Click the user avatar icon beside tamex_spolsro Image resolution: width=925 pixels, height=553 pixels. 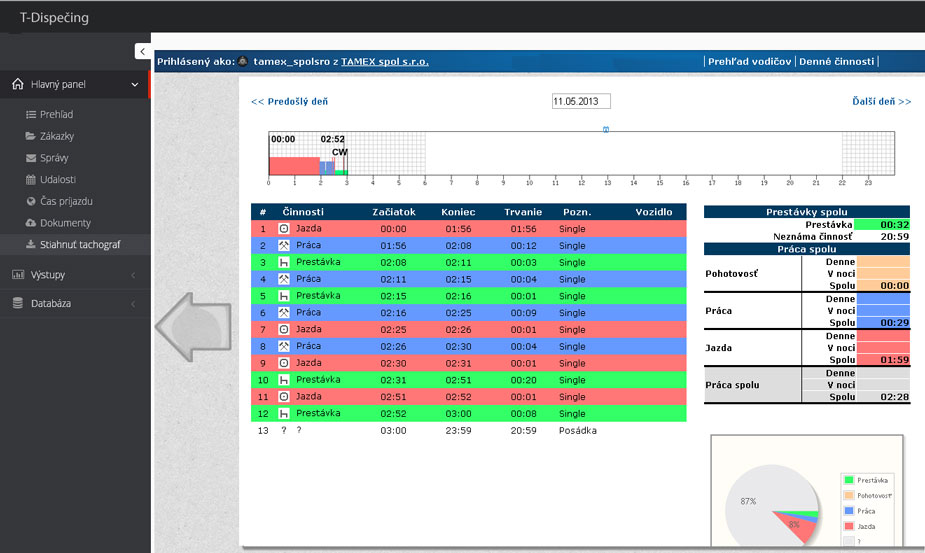point(243,61)
